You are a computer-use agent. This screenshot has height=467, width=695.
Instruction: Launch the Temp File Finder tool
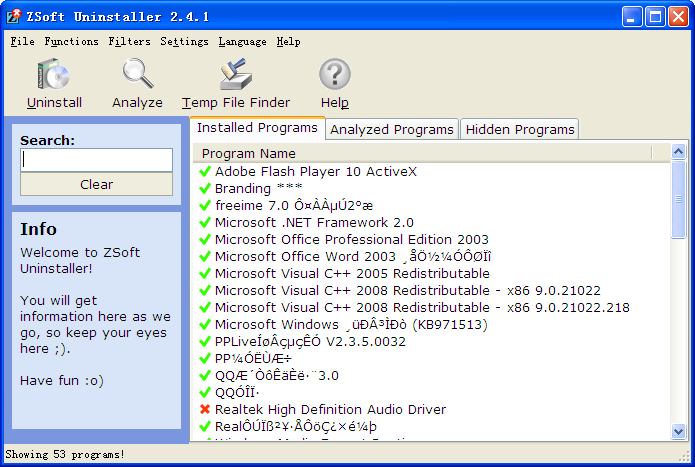(236, 75)
